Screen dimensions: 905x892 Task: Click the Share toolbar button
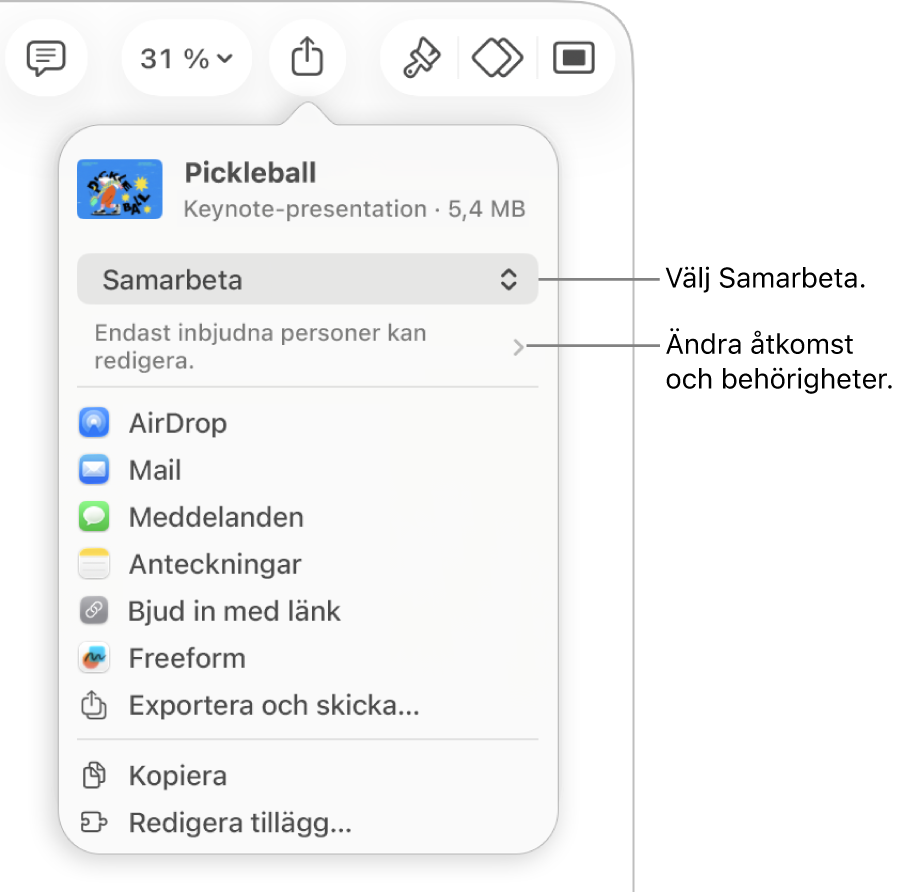[x=307, y=57]
